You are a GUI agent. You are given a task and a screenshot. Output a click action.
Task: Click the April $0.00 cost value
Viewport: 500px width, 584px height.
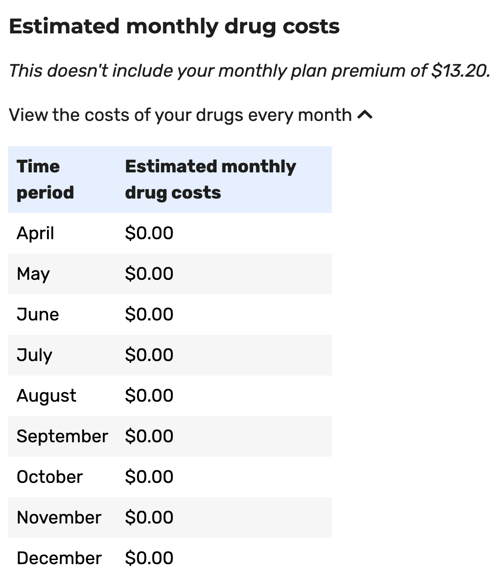click(x=149, y=233)
